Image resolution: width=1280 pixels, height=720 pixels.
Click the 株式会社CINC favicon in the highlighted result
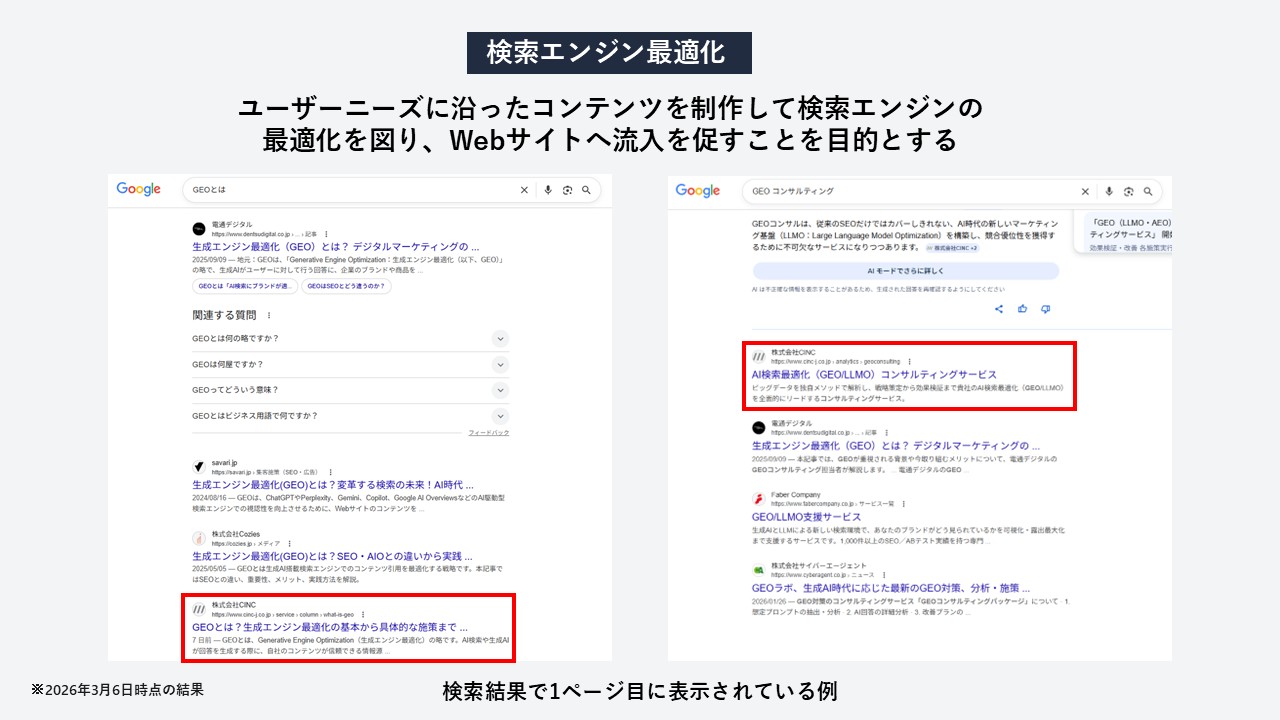tap(758, 356)
